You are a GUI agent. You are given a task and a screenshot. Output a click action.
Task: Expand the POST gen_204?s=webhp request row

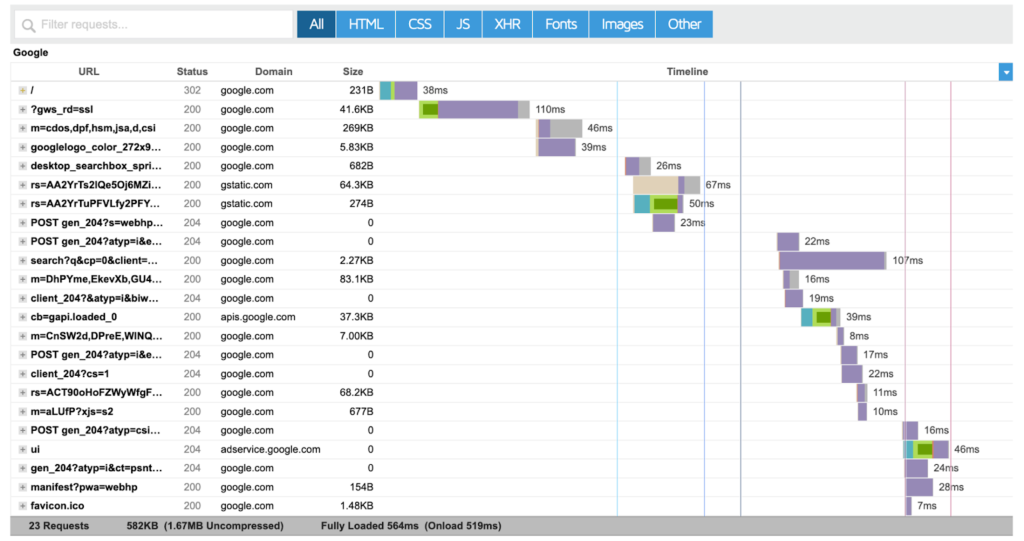pos(22,223)
